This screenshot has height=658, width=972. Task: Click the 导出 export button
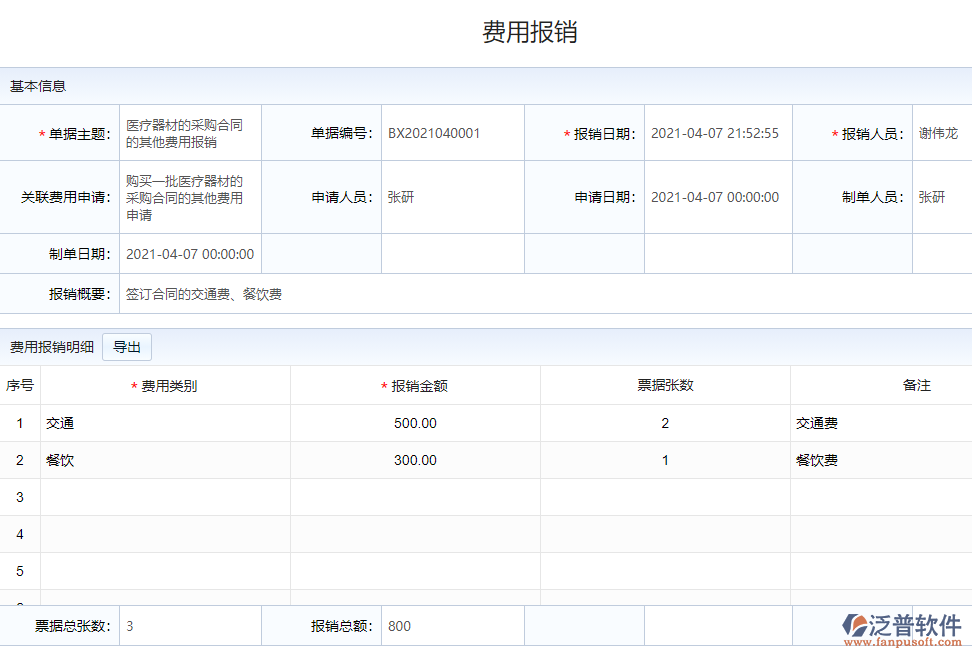coord(127,347)
